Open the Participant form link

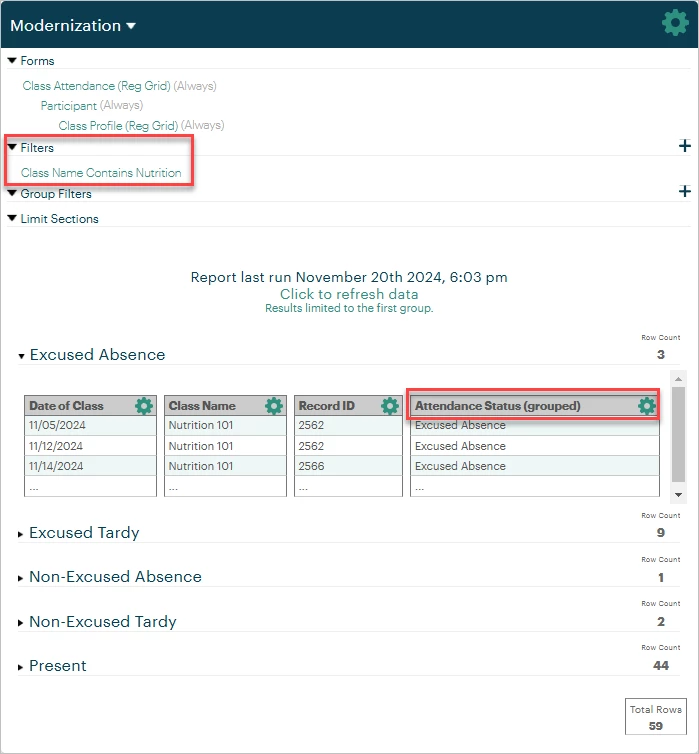tap(69, 105)
